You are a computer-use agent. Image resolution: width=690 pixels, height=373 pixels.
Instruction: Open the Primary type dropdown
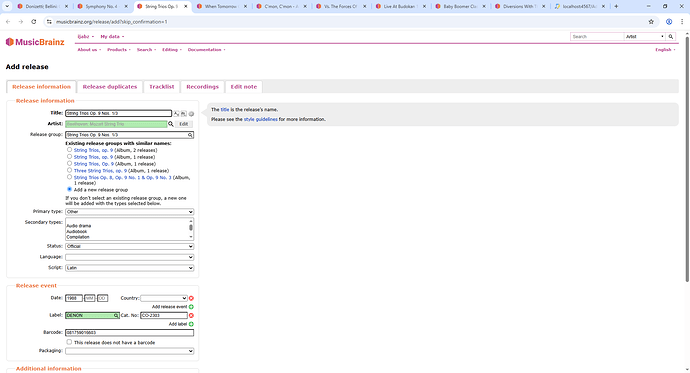pos(129,212)
